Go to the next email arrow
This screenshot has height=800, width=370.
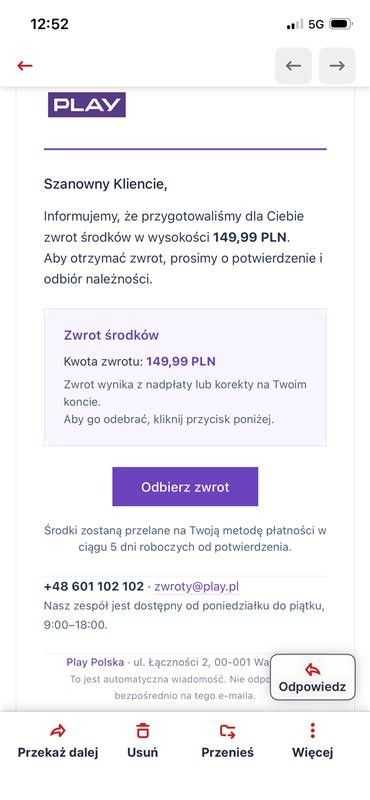click(337, 66)
